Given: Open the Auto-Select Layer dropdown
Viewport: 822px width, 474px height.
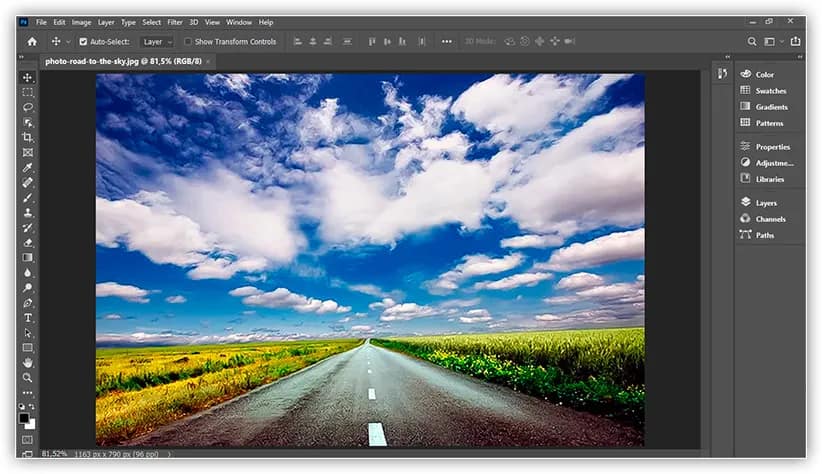Looking at the screenshot, I should pos(157,42).
